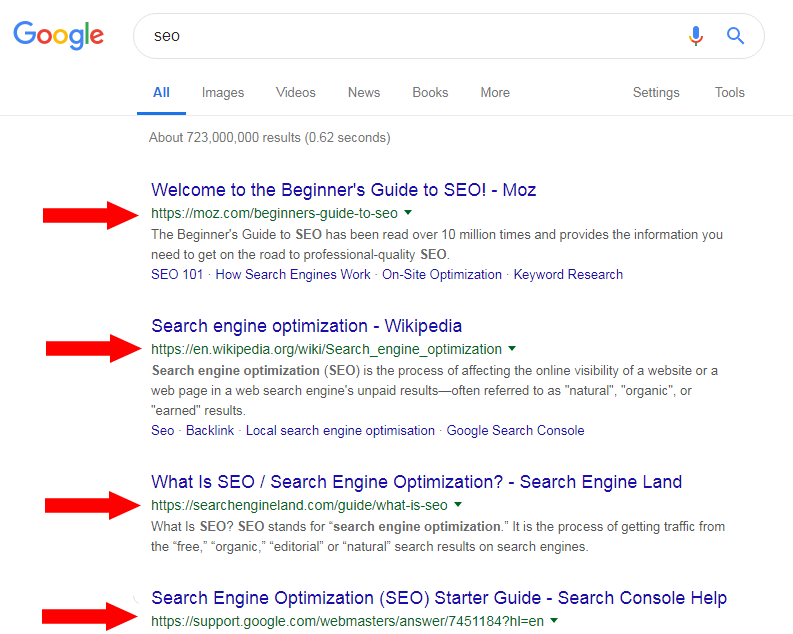
Task: Open the Google Search Console sitelink
Action: [x=515, y=431]
